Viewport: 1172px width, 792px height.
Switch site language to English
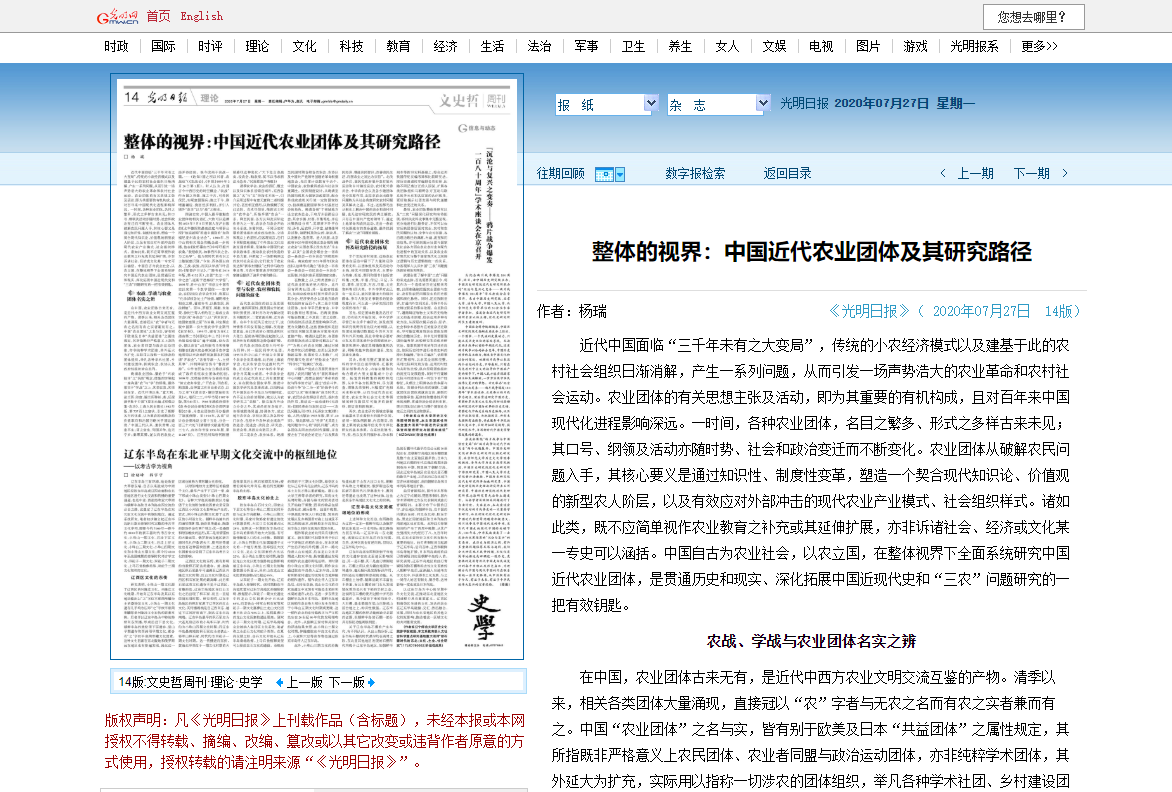tap(202, 16)
